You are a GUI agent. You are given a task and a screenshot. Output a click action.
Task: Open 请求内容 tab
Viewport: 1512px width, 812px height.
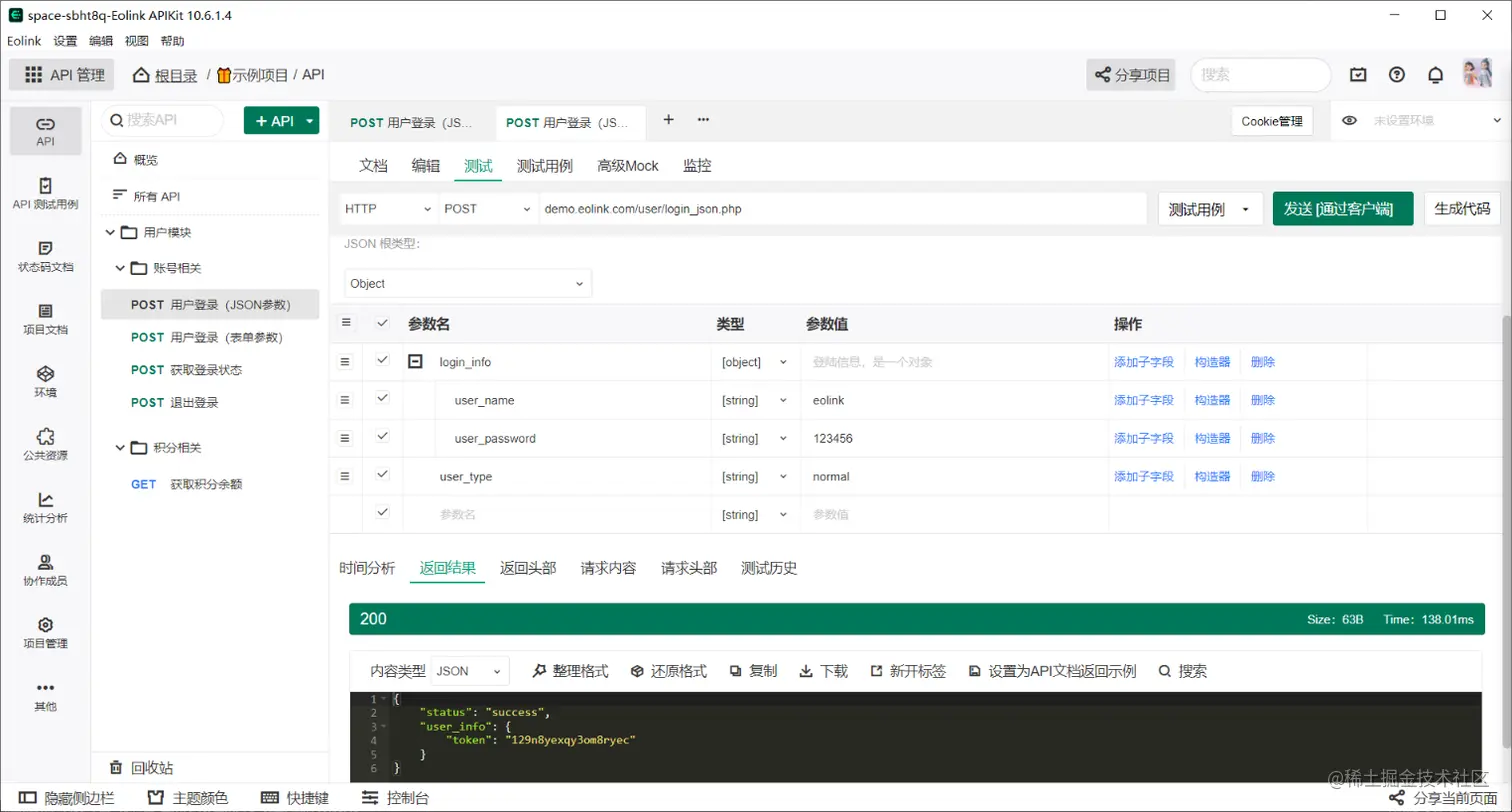coord(608,568)
